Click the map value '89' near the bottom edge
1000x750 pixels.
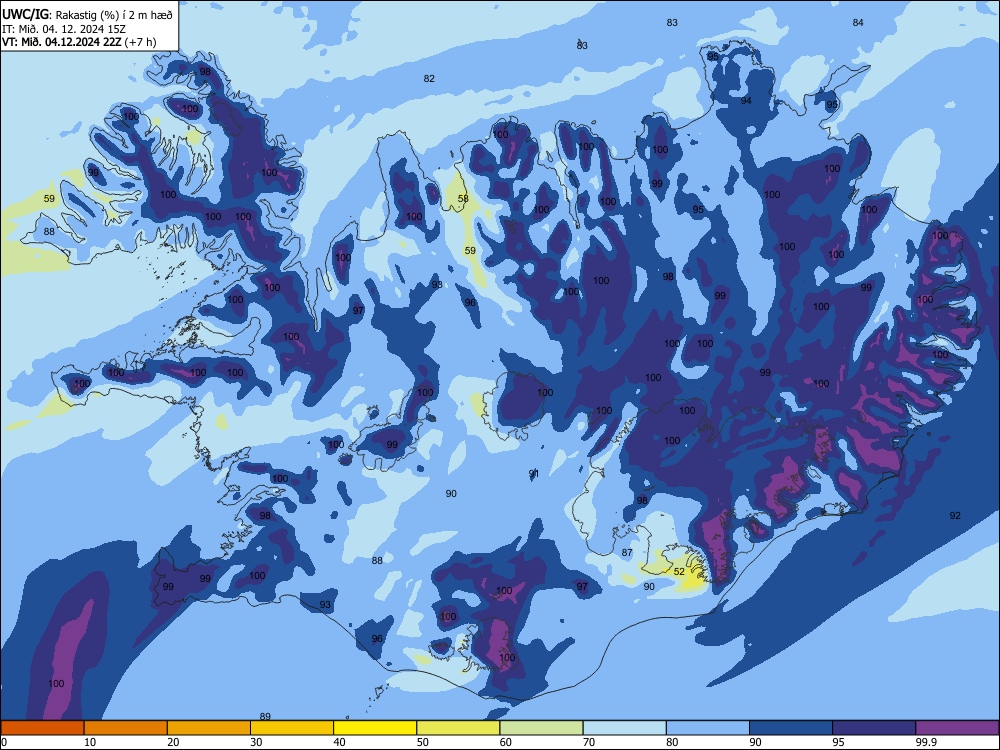(265, 717)
